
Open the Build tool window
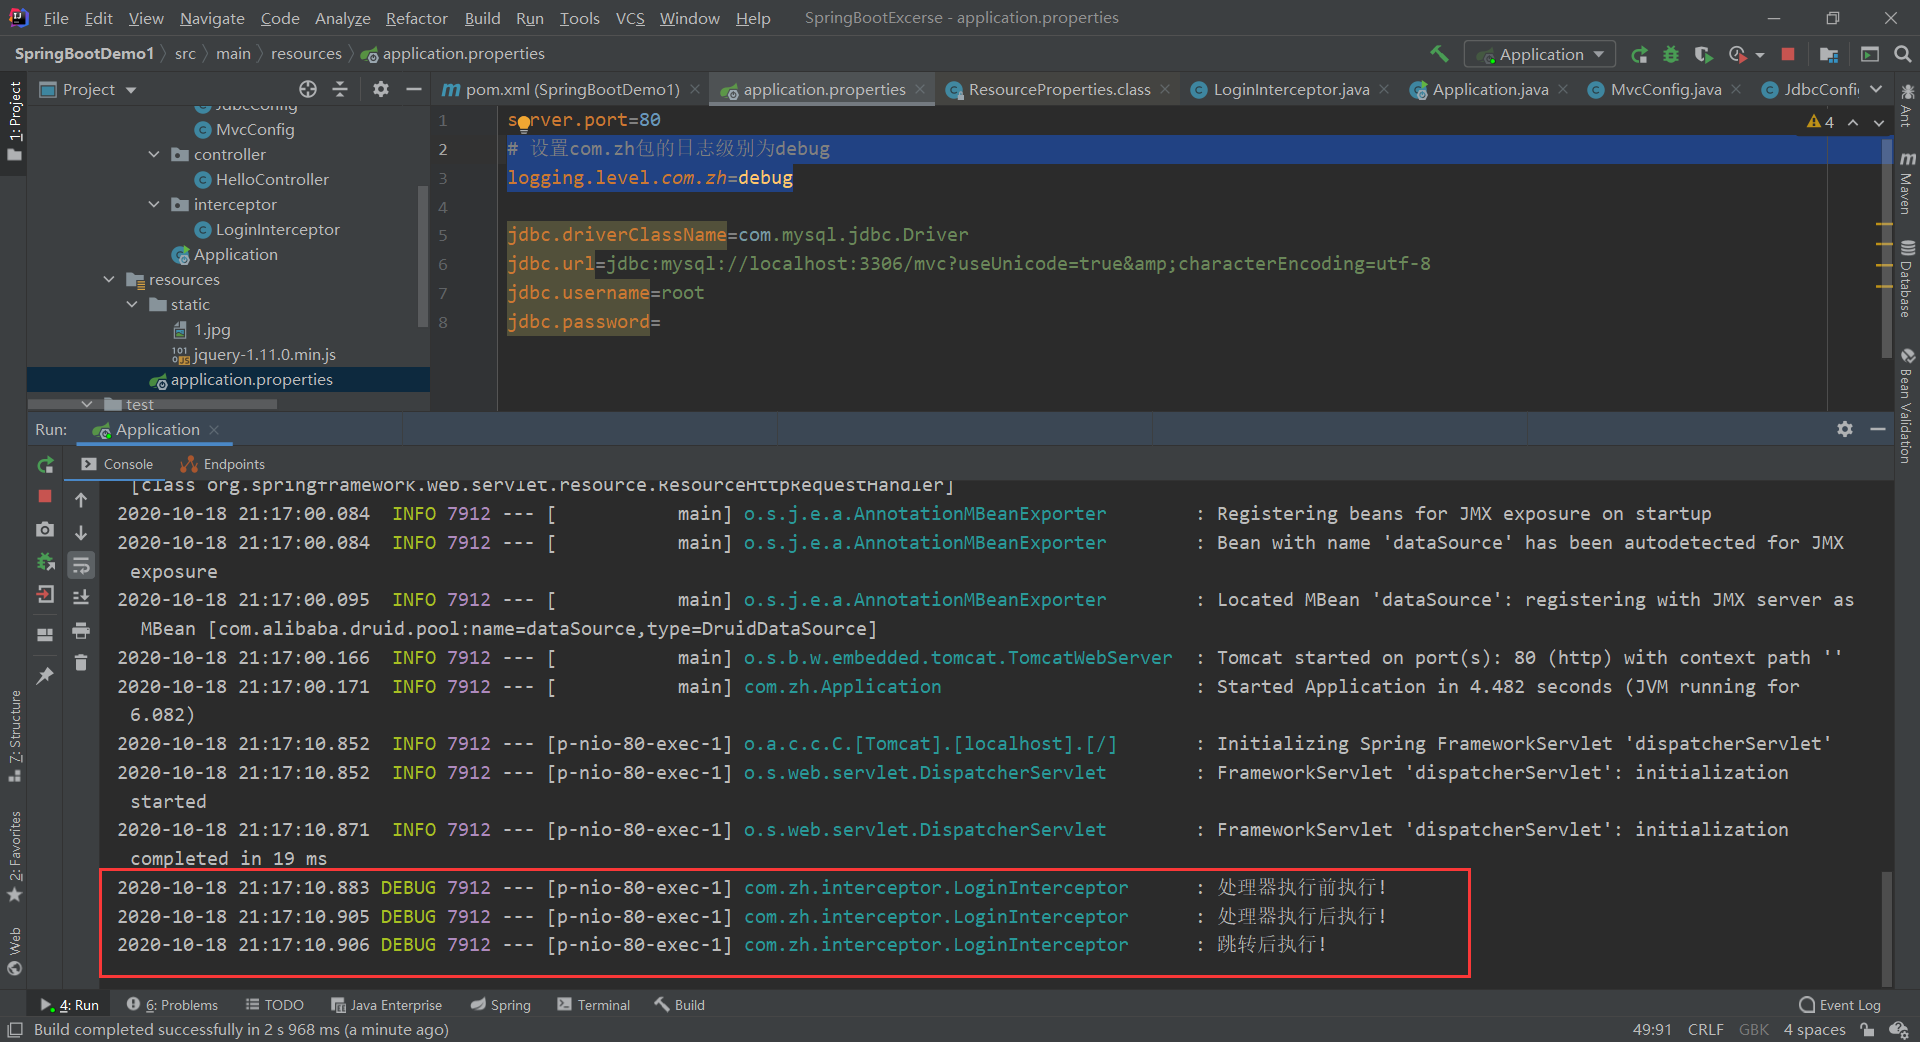pyautogui.click(x=680, y=1005)
